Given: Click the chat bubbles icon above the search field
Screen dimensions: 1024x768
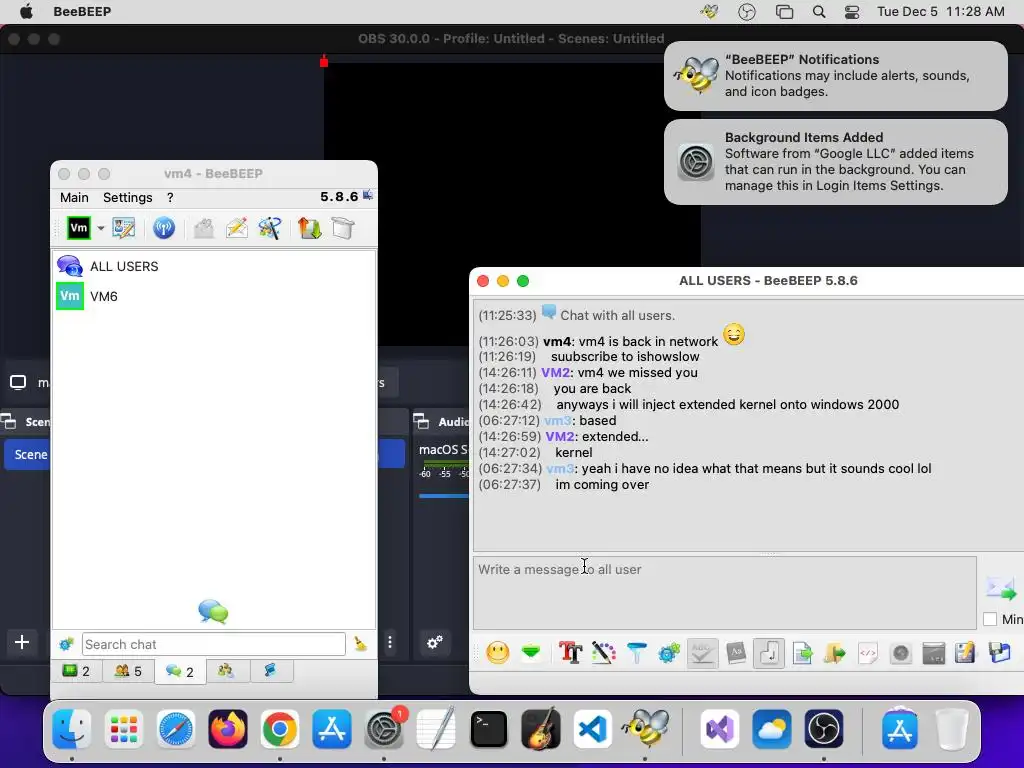Looking at the screenshot, I should tap(214, 611).
